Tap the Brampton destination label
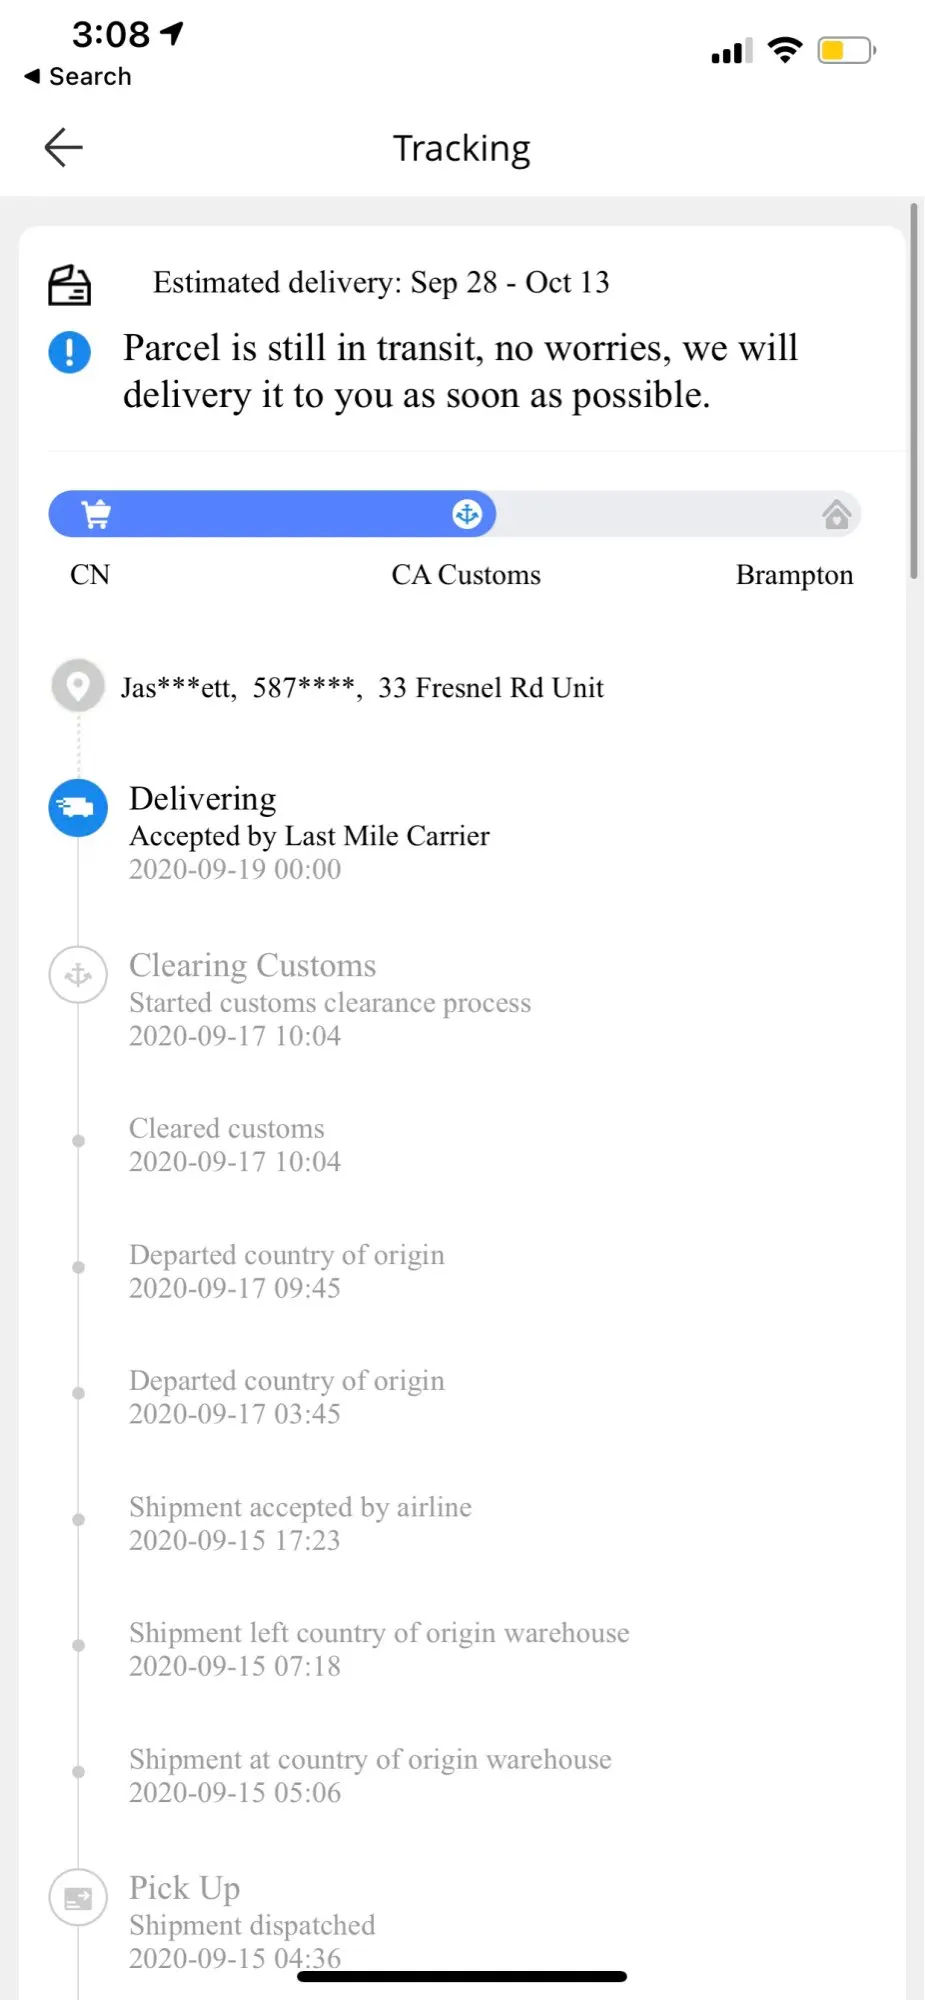 794,575
